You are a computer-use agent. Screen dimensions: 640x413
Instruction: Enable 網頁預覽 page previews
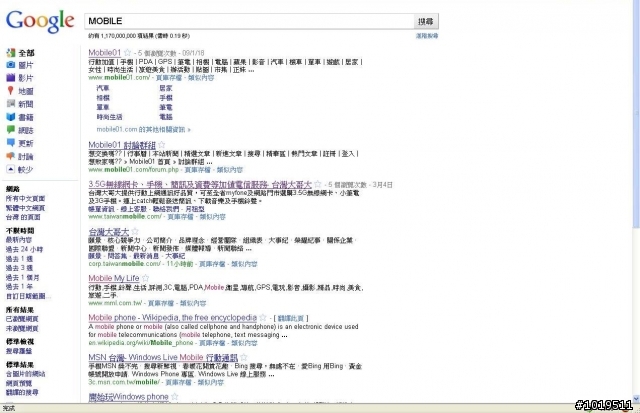(x=19, y=383)
